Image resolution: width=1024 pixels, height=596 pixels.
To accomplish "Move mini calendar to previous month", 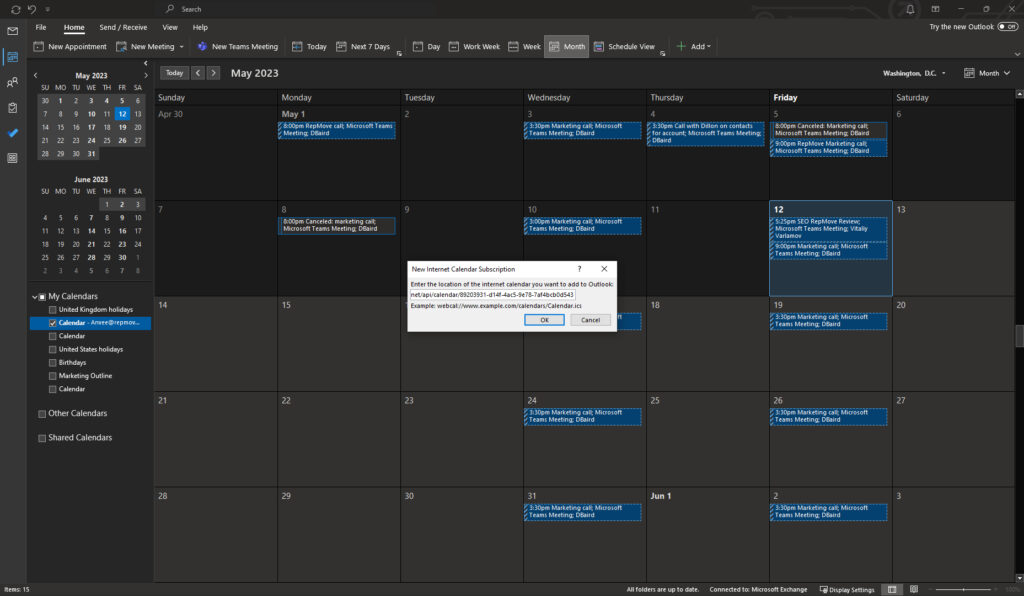I will 35,76.
